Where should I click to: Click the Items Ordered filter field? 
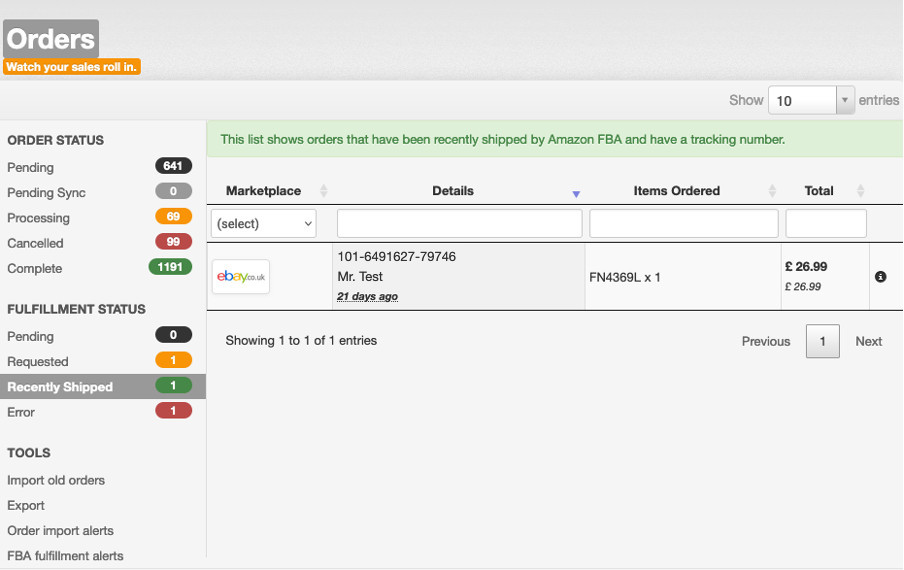coord(684,224)
